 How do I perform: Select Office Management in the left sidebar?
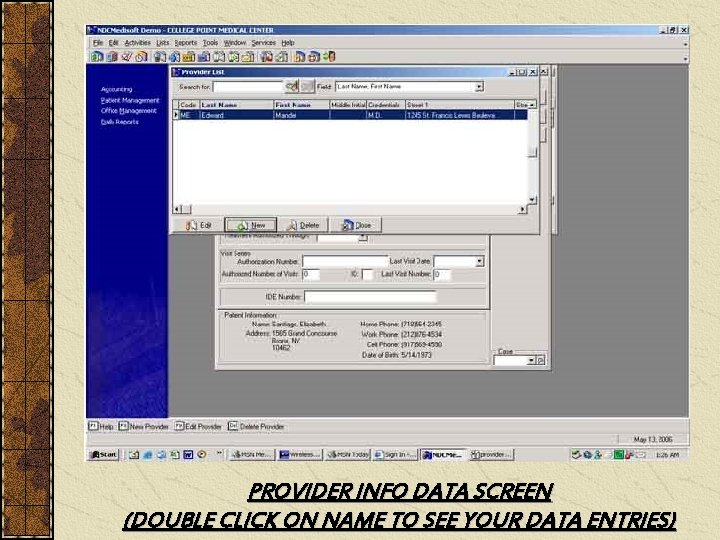click(129, 111)
